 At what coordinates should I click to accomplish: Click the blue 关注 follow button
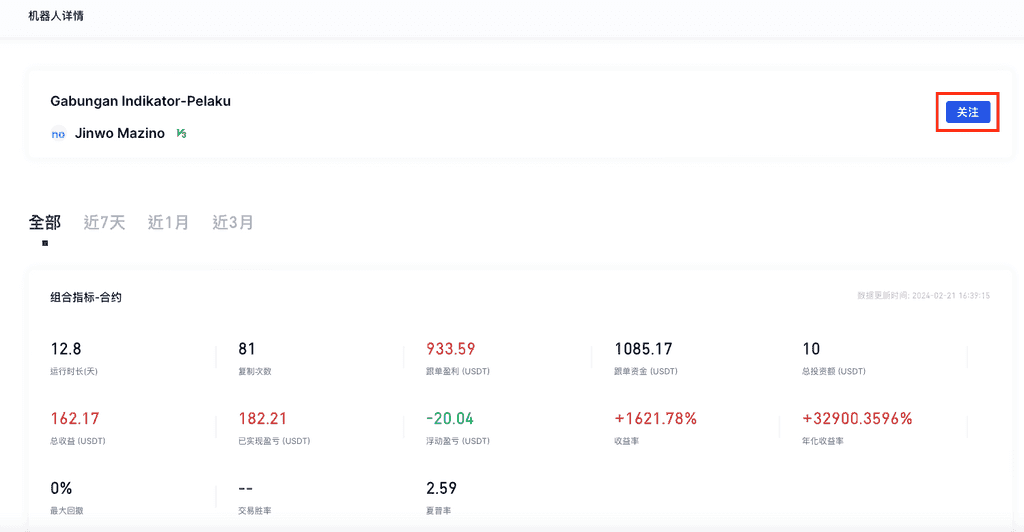(967, 112)
